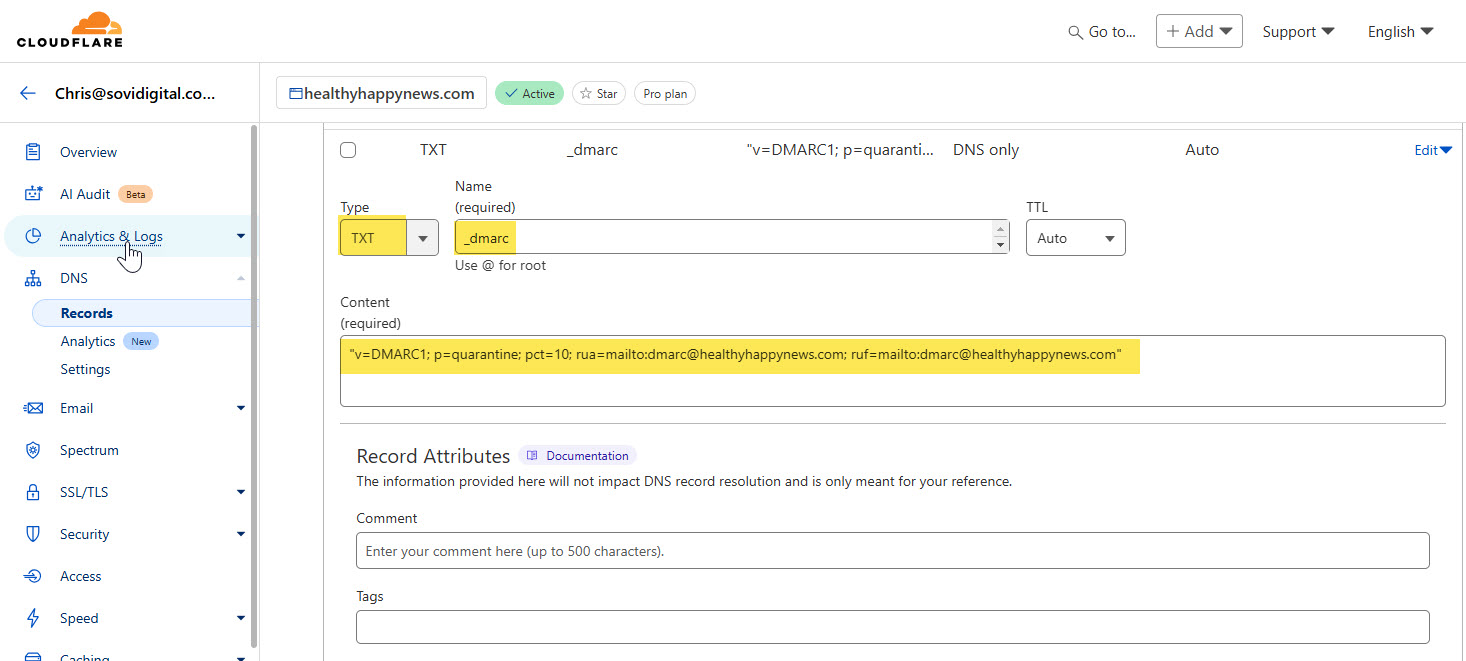Image resolution: width=1466 pixels, height=661 pixels.
Task: Open AI Audit in the sidebar
Action: pyautogui.click(x=85, y=194)
